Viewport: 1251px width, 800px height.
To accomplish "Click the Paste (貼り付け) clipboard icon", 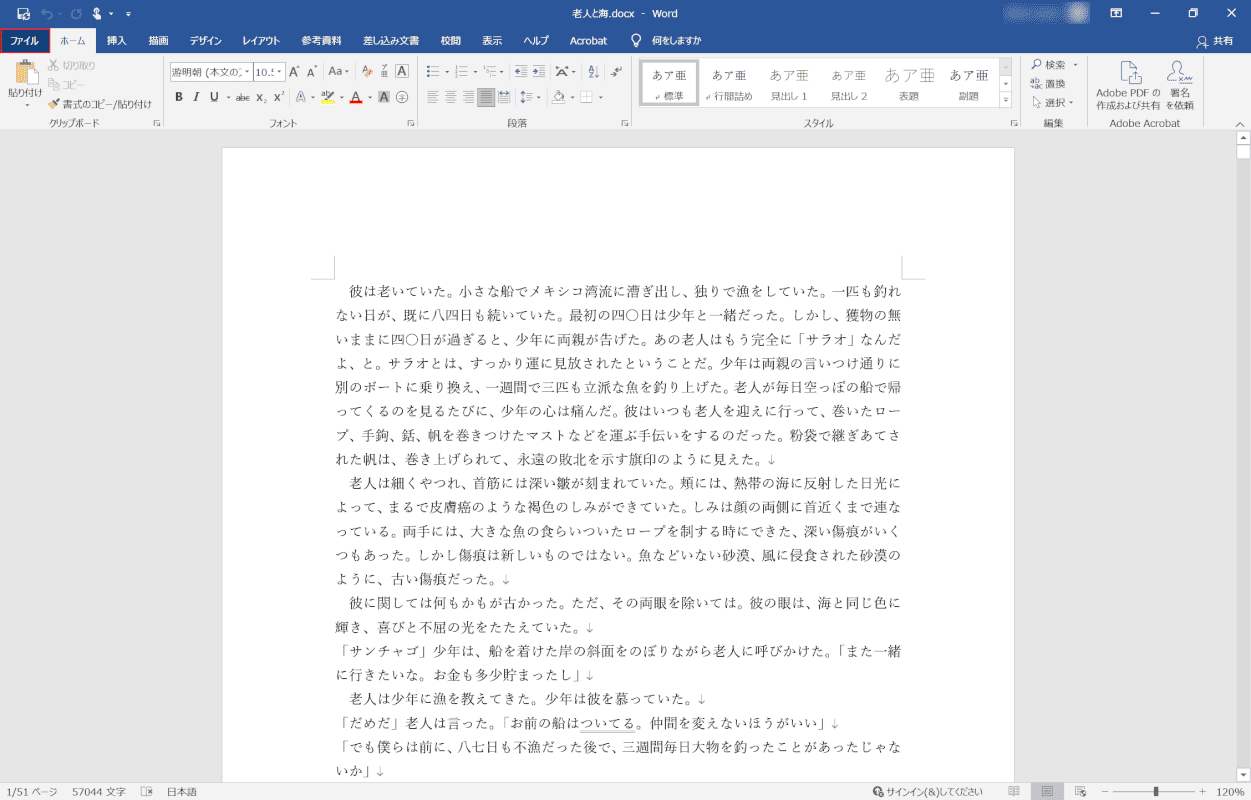I will [x=25, y=74].
